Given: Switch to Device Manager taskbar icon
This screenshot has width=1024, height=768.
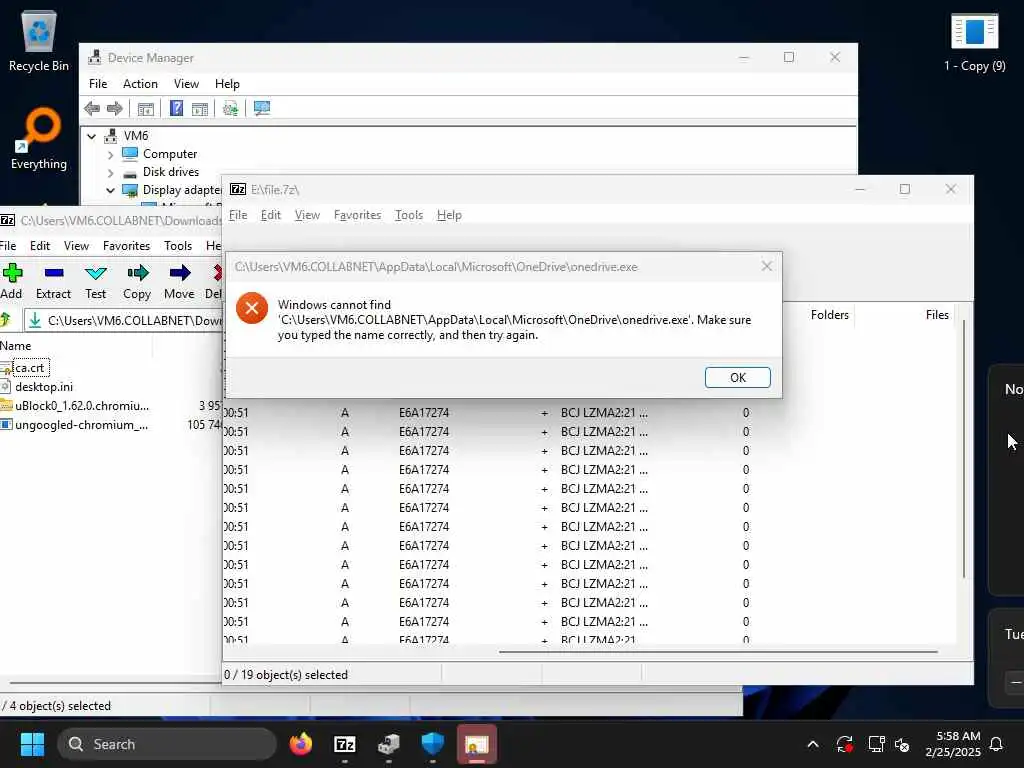Looking at the screenshot, I should point(389,744).
